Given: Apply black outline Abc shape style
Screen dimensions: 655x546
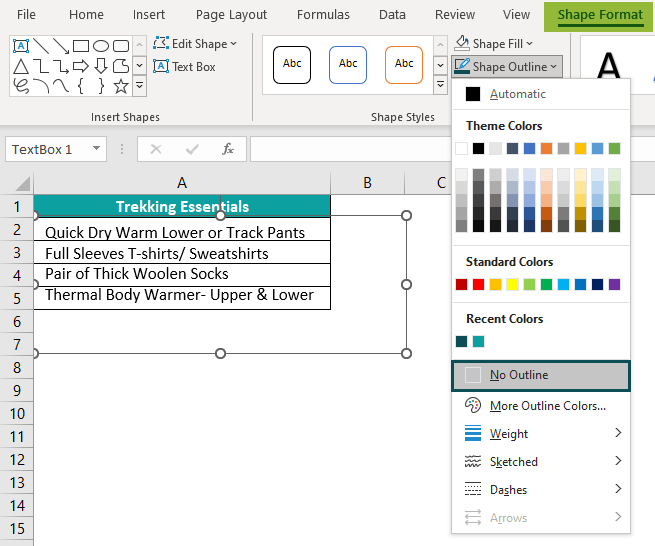Looking at the screenshot, I should [292, 65].
